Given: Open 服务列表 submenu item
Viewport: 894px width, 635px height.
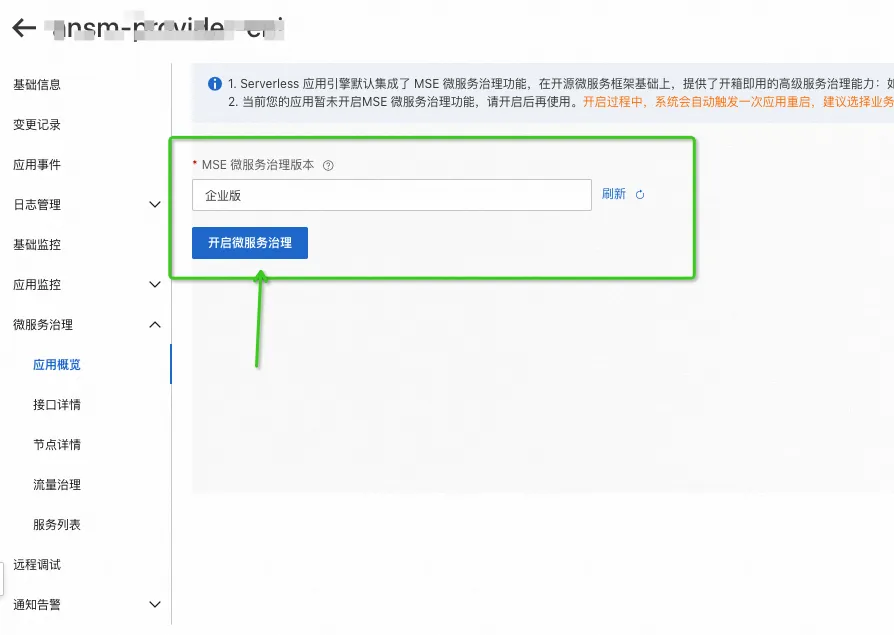Looking at the screenshot, I should [57, 524].
